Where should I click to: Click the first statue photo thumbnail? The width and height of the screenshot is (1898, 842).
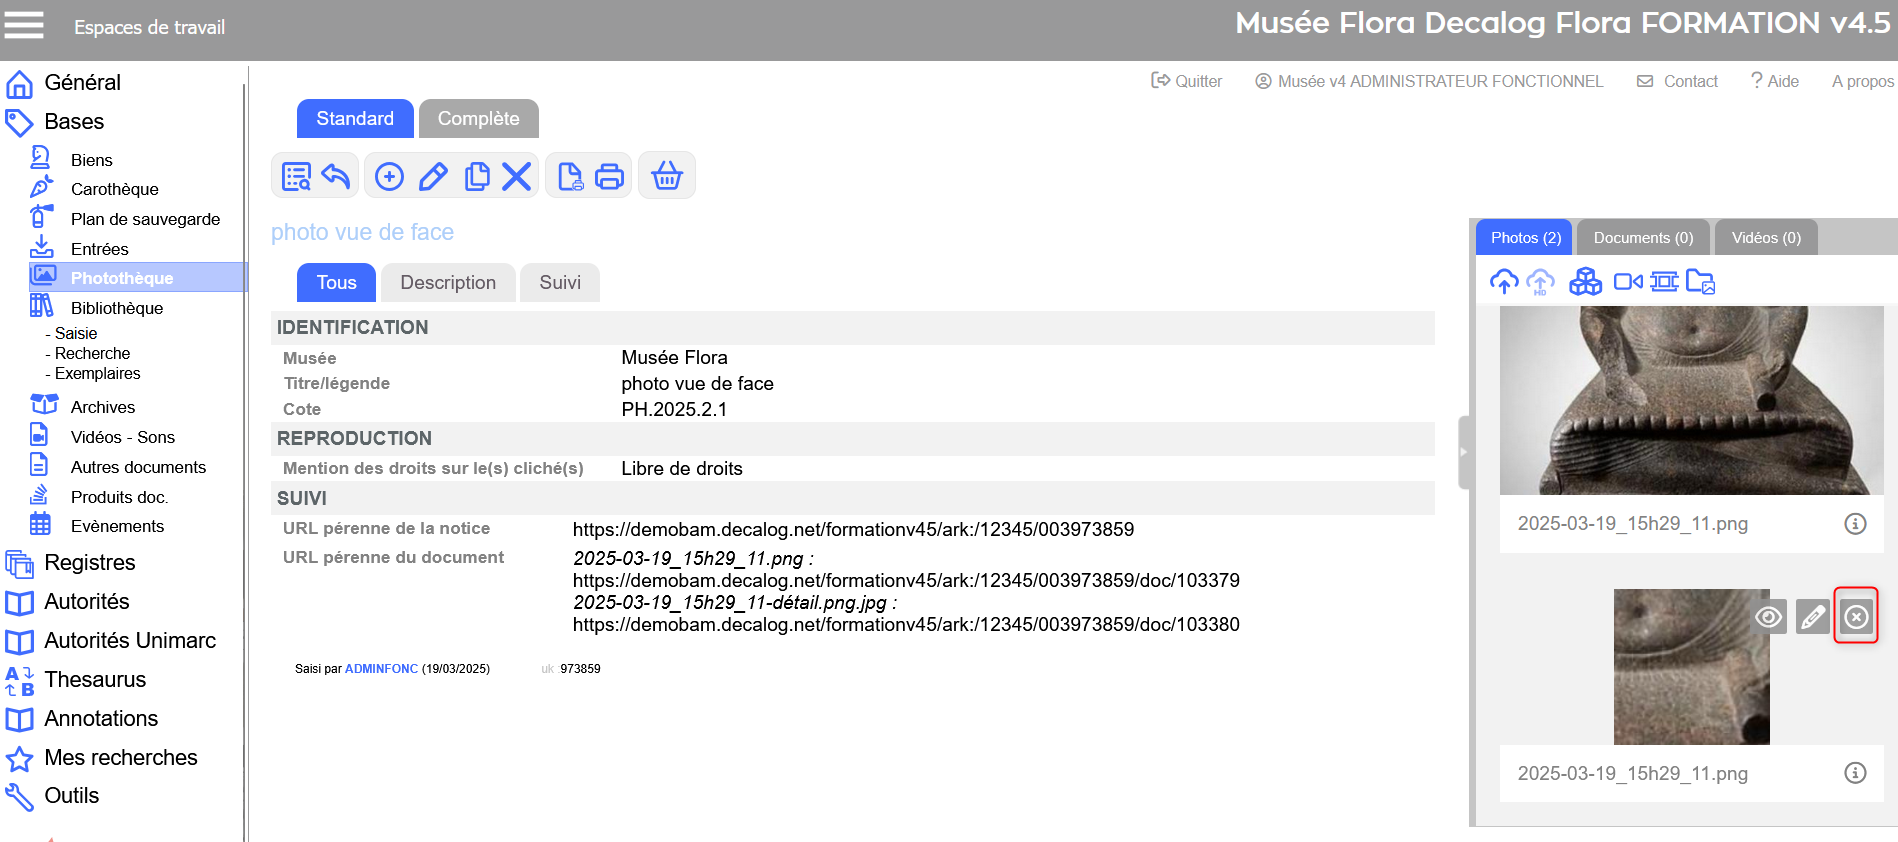[x=1691, y=400]
